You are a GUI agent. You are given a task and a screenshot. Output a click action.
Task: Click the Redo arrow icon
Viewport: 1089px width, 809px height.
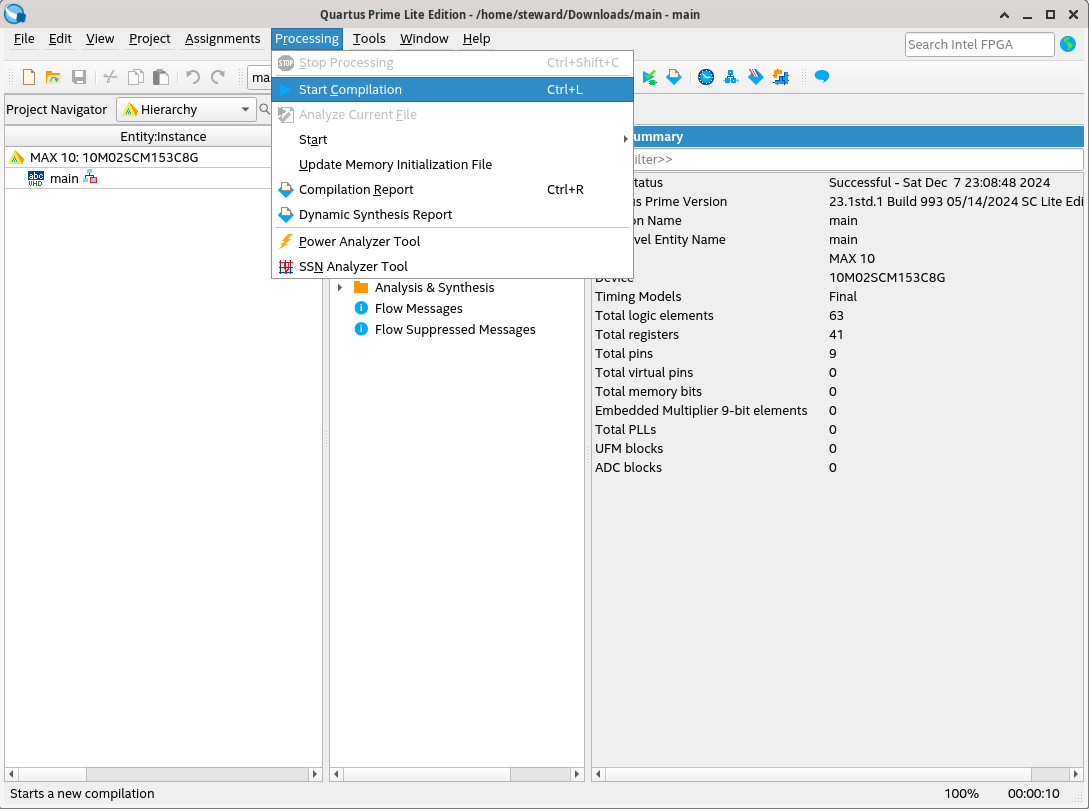point(218,77)
